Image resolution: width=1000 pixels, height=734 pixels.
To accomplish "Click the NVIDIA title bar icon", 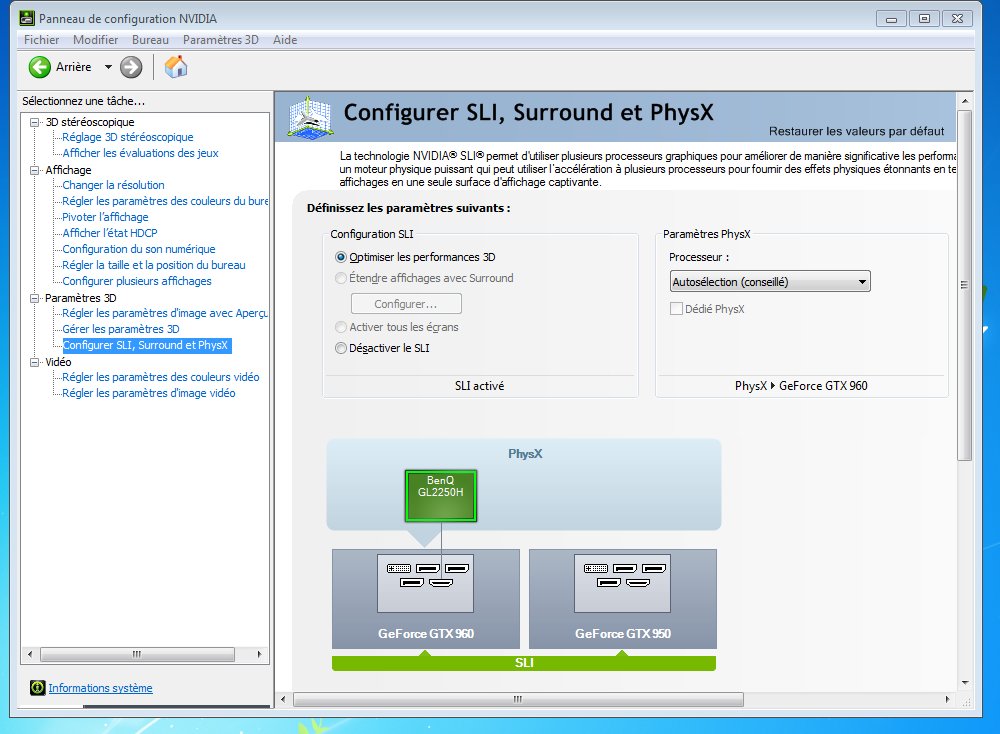I will [27, 19].
